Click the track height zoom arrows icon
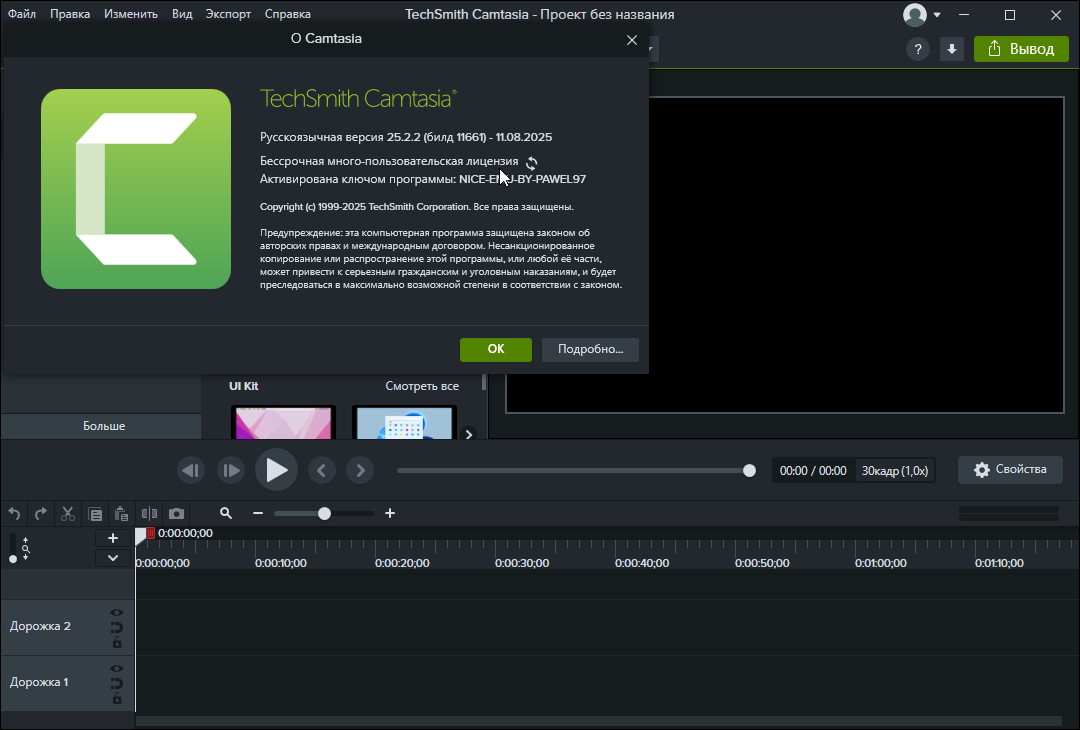This screenshot has height=730, width=1080. click(x=25, y=548)
